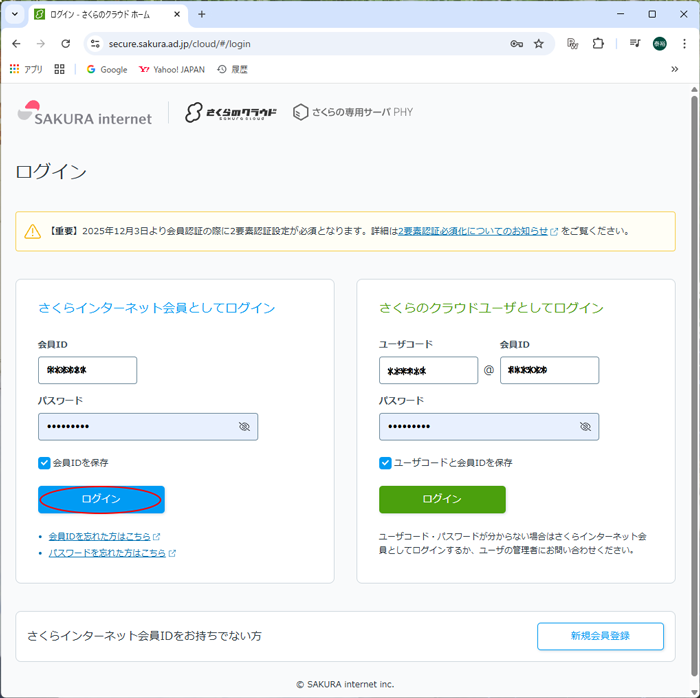Toggle 会員IDを保存 checkbox
The height and width of the screenshot is (698, 700).
[x=44, y=463]
